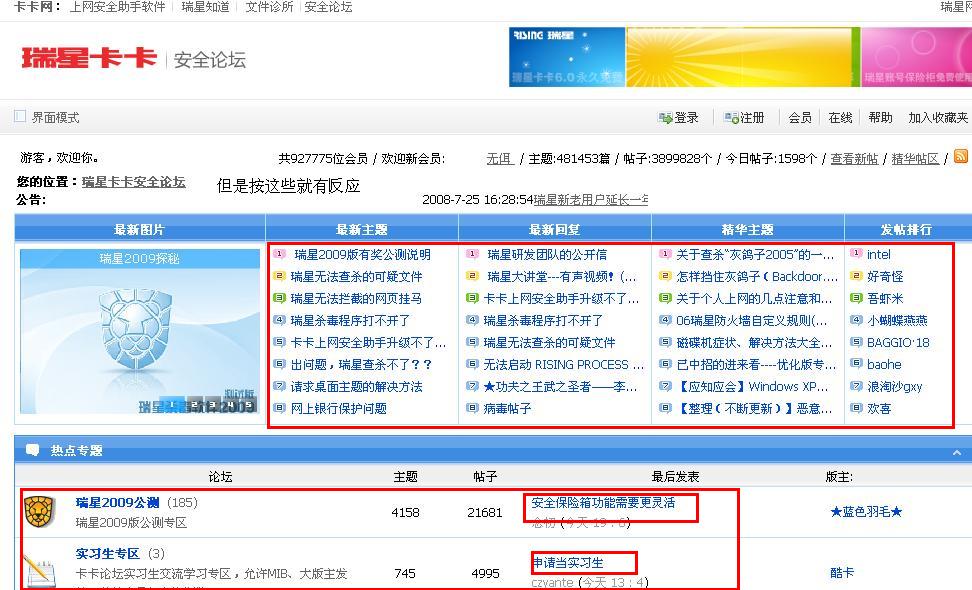
Task: Open reply 病毒帖子
Action: 507,408
